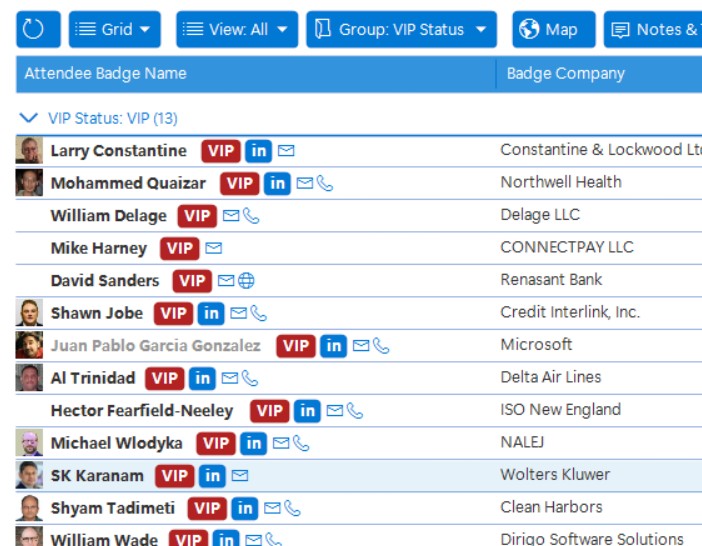Viewport: 702px width, 546px height.
Task: Click Juan Pablo Garcia Gonzalez's photo thumbnail
Action: click(x=29, y=345)
